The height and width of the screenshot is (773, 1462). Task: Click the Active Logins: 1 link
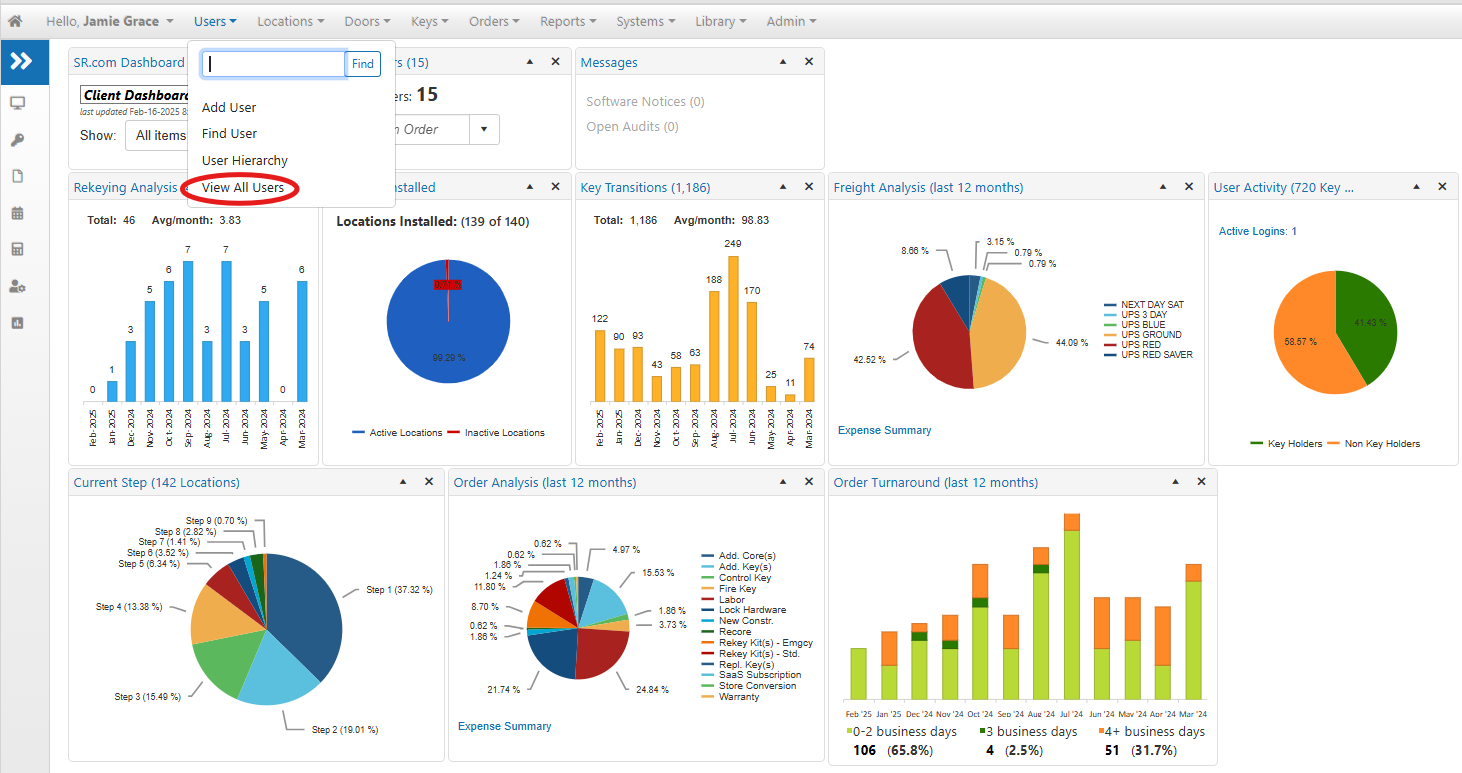(1257, 231)
